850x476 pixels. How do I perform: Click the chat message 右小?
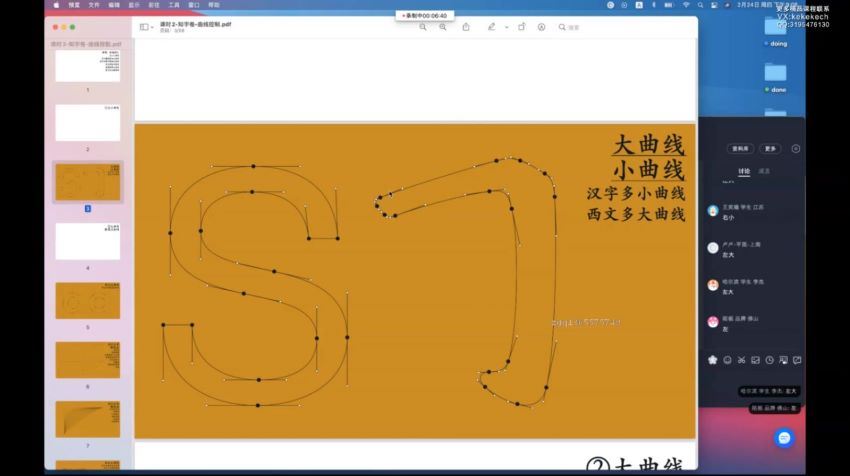(728, 217)
